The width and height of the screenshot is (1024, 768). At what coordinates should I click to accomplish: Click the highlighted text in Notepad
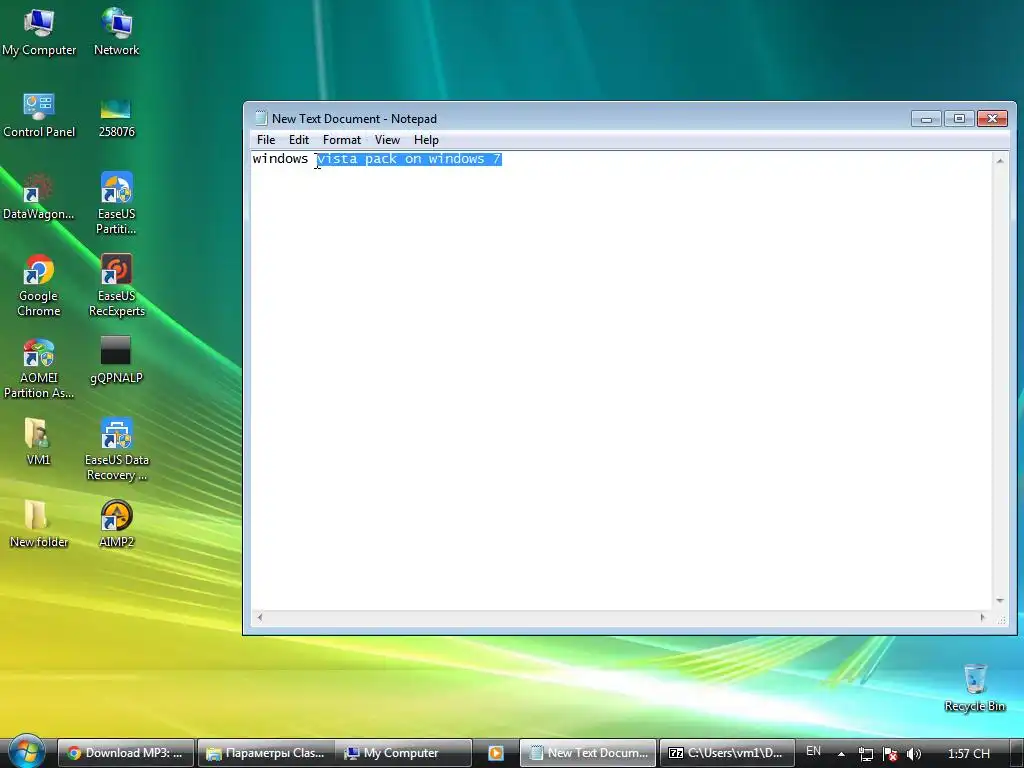tap(409, 159)
